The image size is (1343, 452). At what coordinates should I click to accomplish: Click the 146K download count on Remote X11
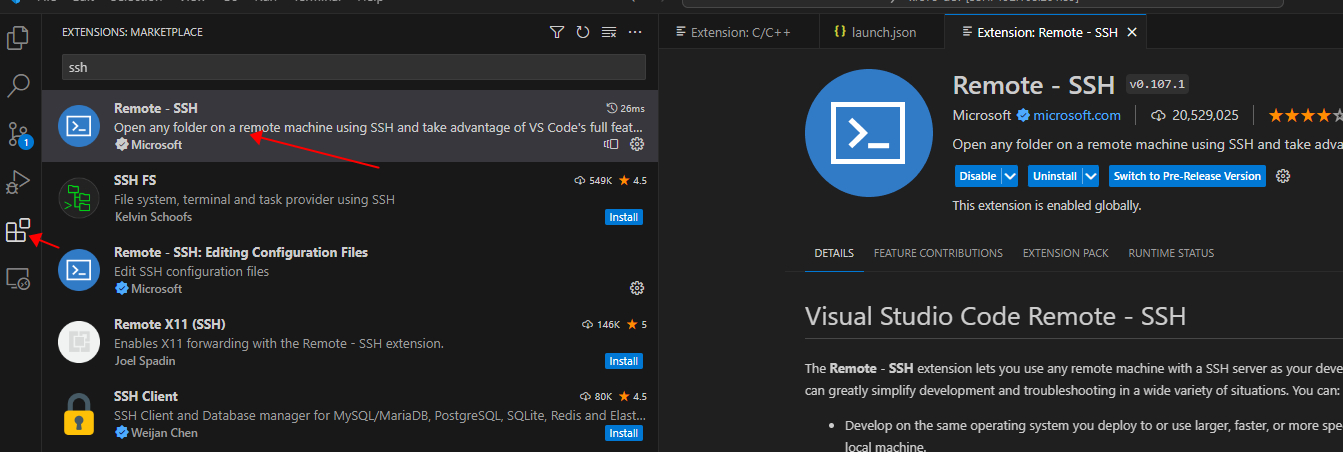pyautogui.click(x=600, y=325)
